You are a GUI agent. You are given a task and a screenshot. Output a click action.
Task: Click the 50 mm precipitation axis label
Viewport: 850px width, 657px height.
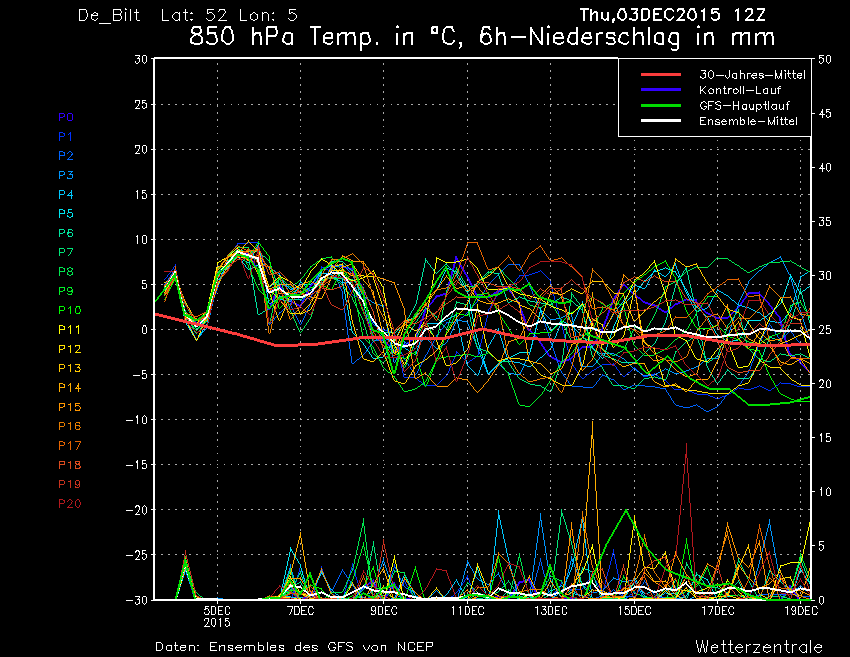coord(824,59)
